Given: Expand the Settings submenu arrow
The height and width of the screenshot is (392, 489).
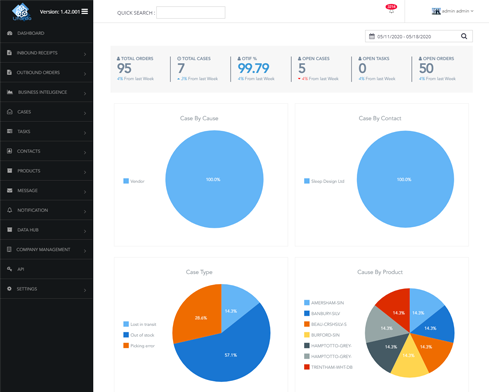Looking at the screenshot, I should [85, 290].
